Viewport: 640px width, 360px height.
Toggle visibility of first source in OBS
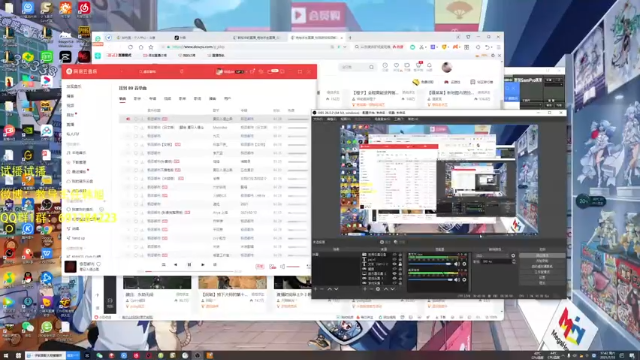(395, 254)
